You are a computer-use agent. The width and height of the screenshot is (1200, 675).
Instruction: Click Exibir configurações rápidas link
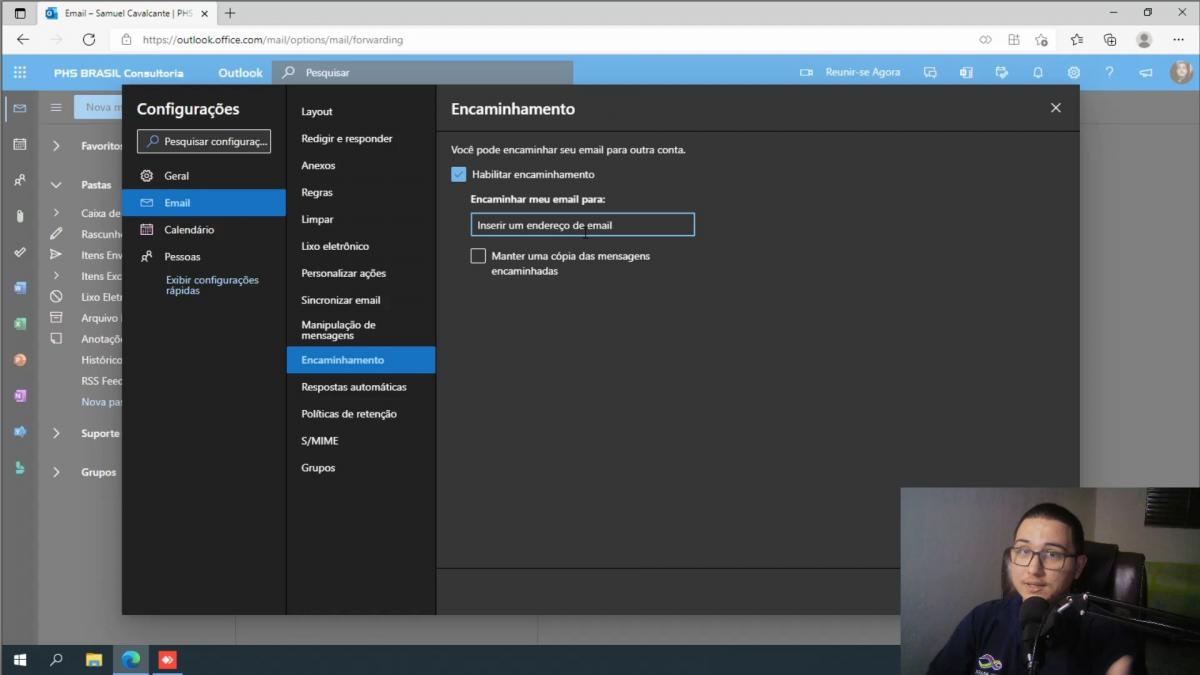(x=212, y=285)
